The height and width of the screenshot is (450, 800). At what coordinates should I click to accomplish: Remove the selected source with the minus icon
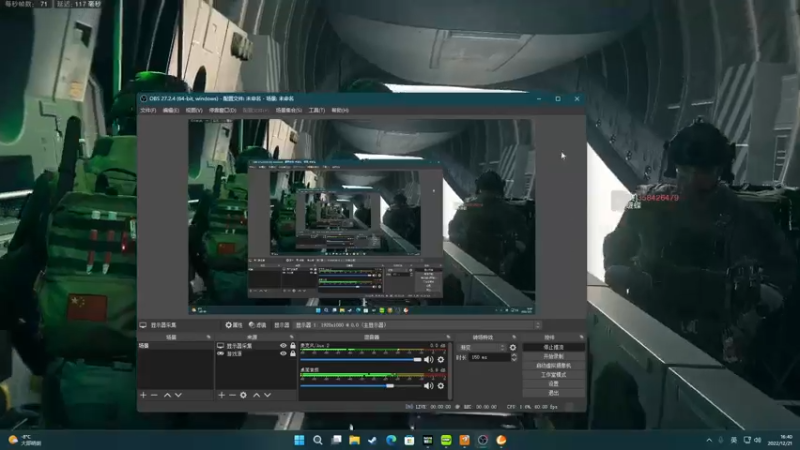coord(232,395)
